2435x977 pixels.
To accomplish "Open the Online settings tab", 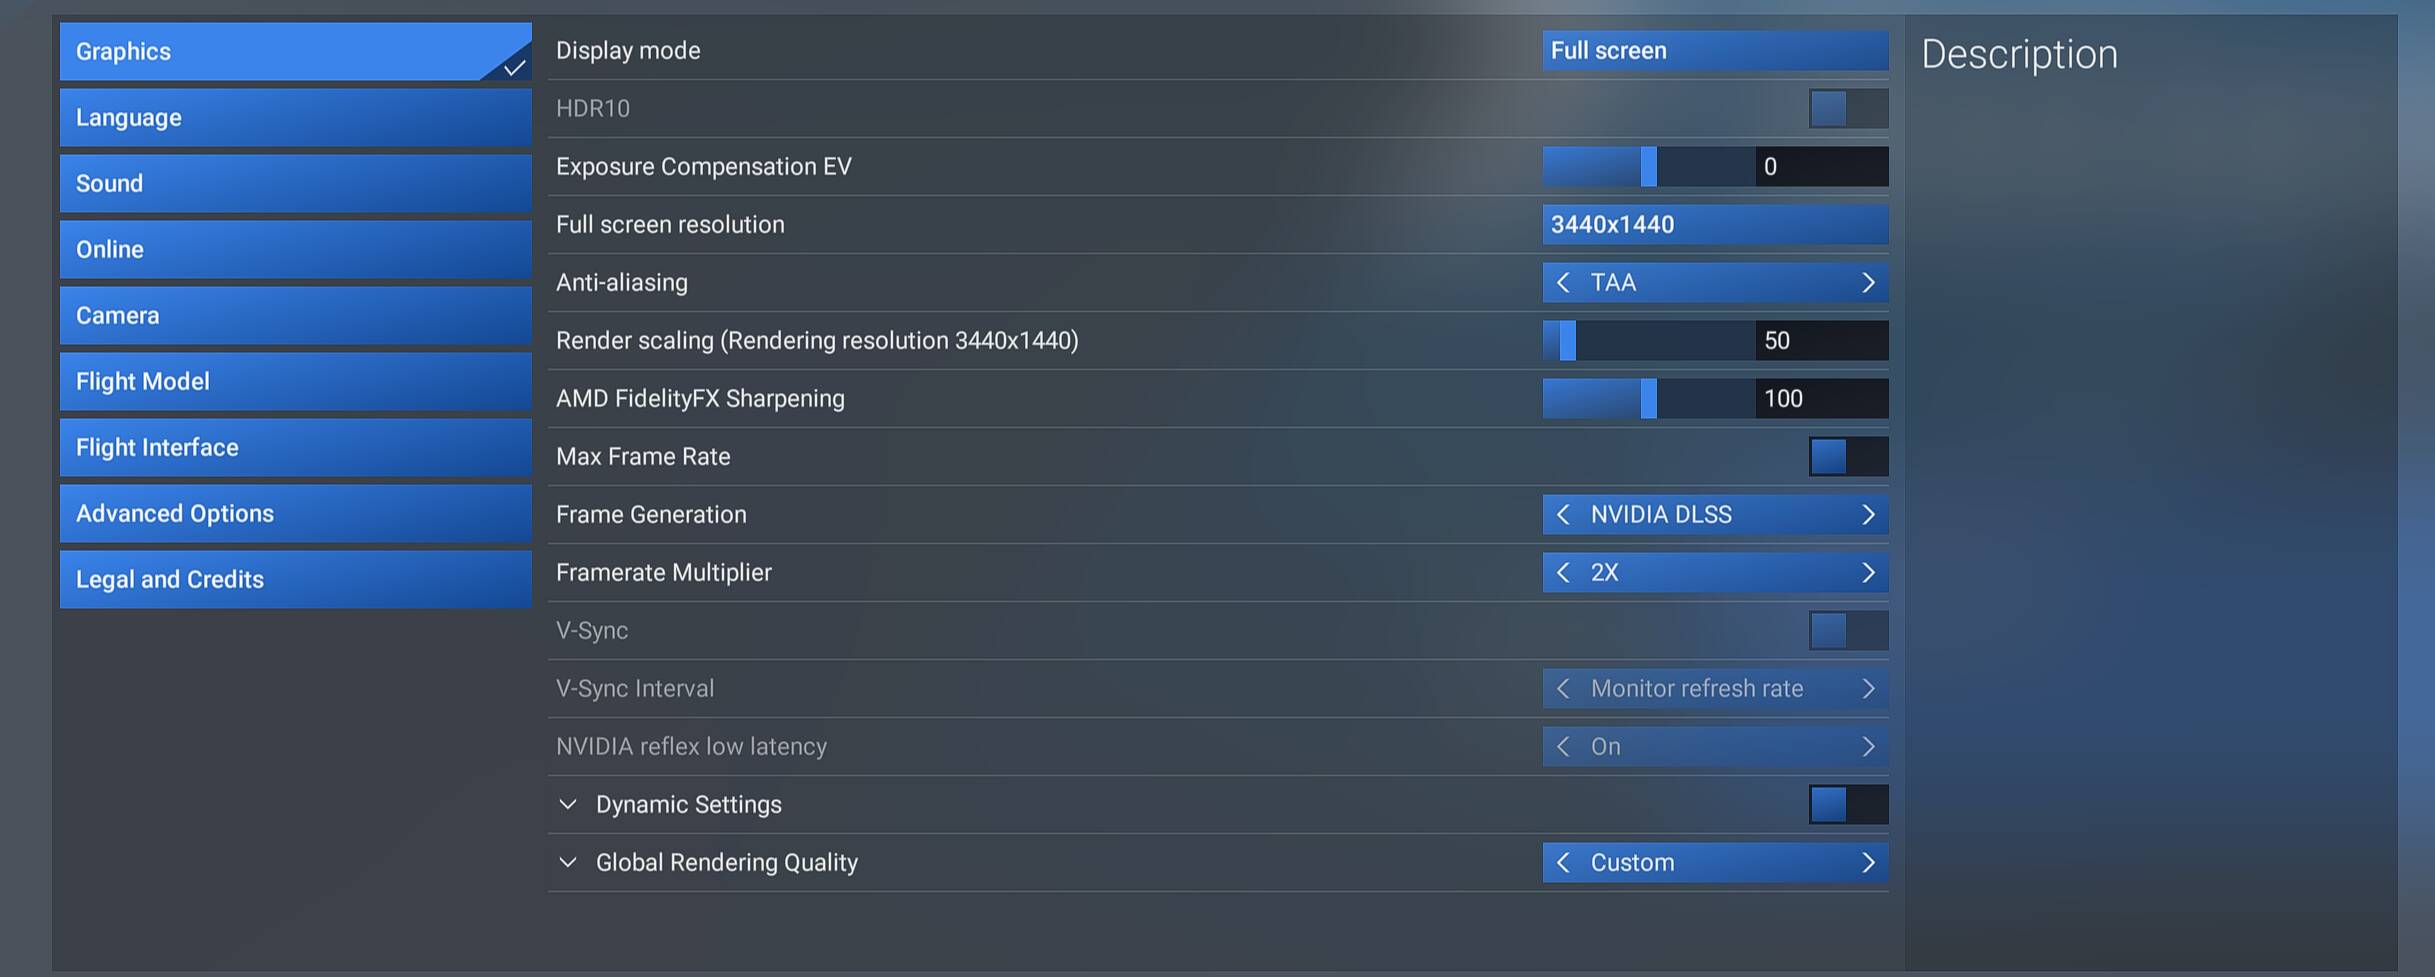I will click(x=295, y=250).
